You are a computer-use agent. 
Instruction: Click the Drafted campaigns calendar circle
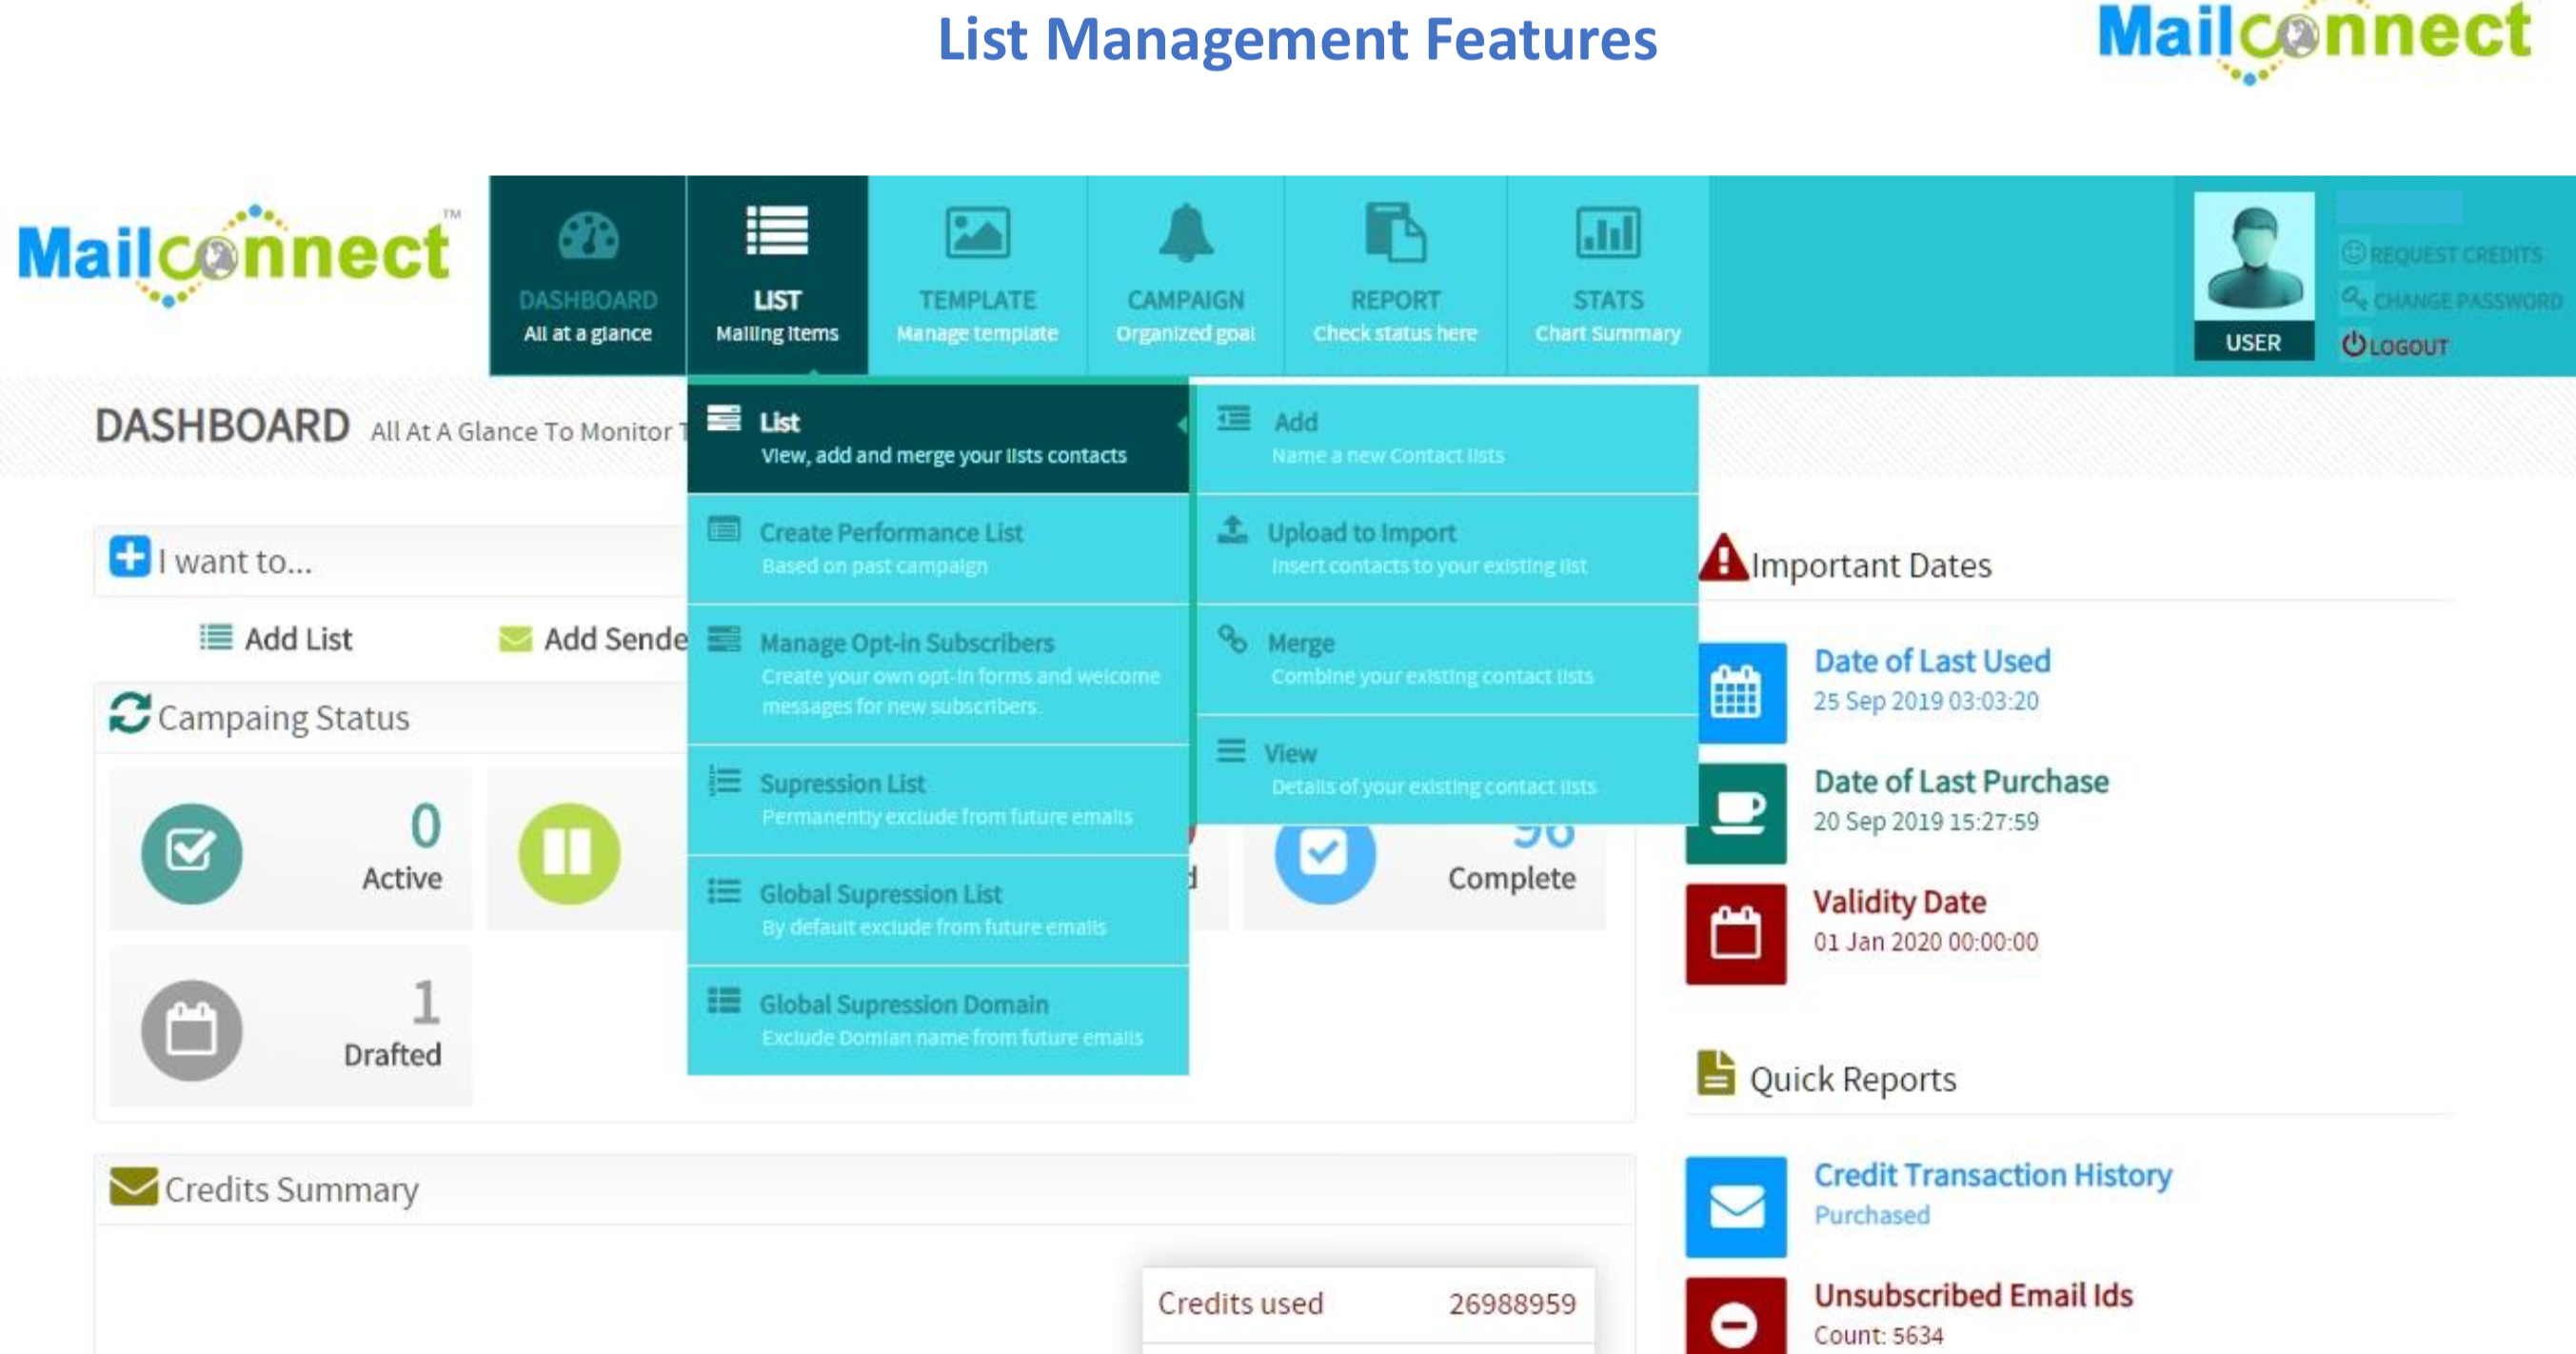191,1029
